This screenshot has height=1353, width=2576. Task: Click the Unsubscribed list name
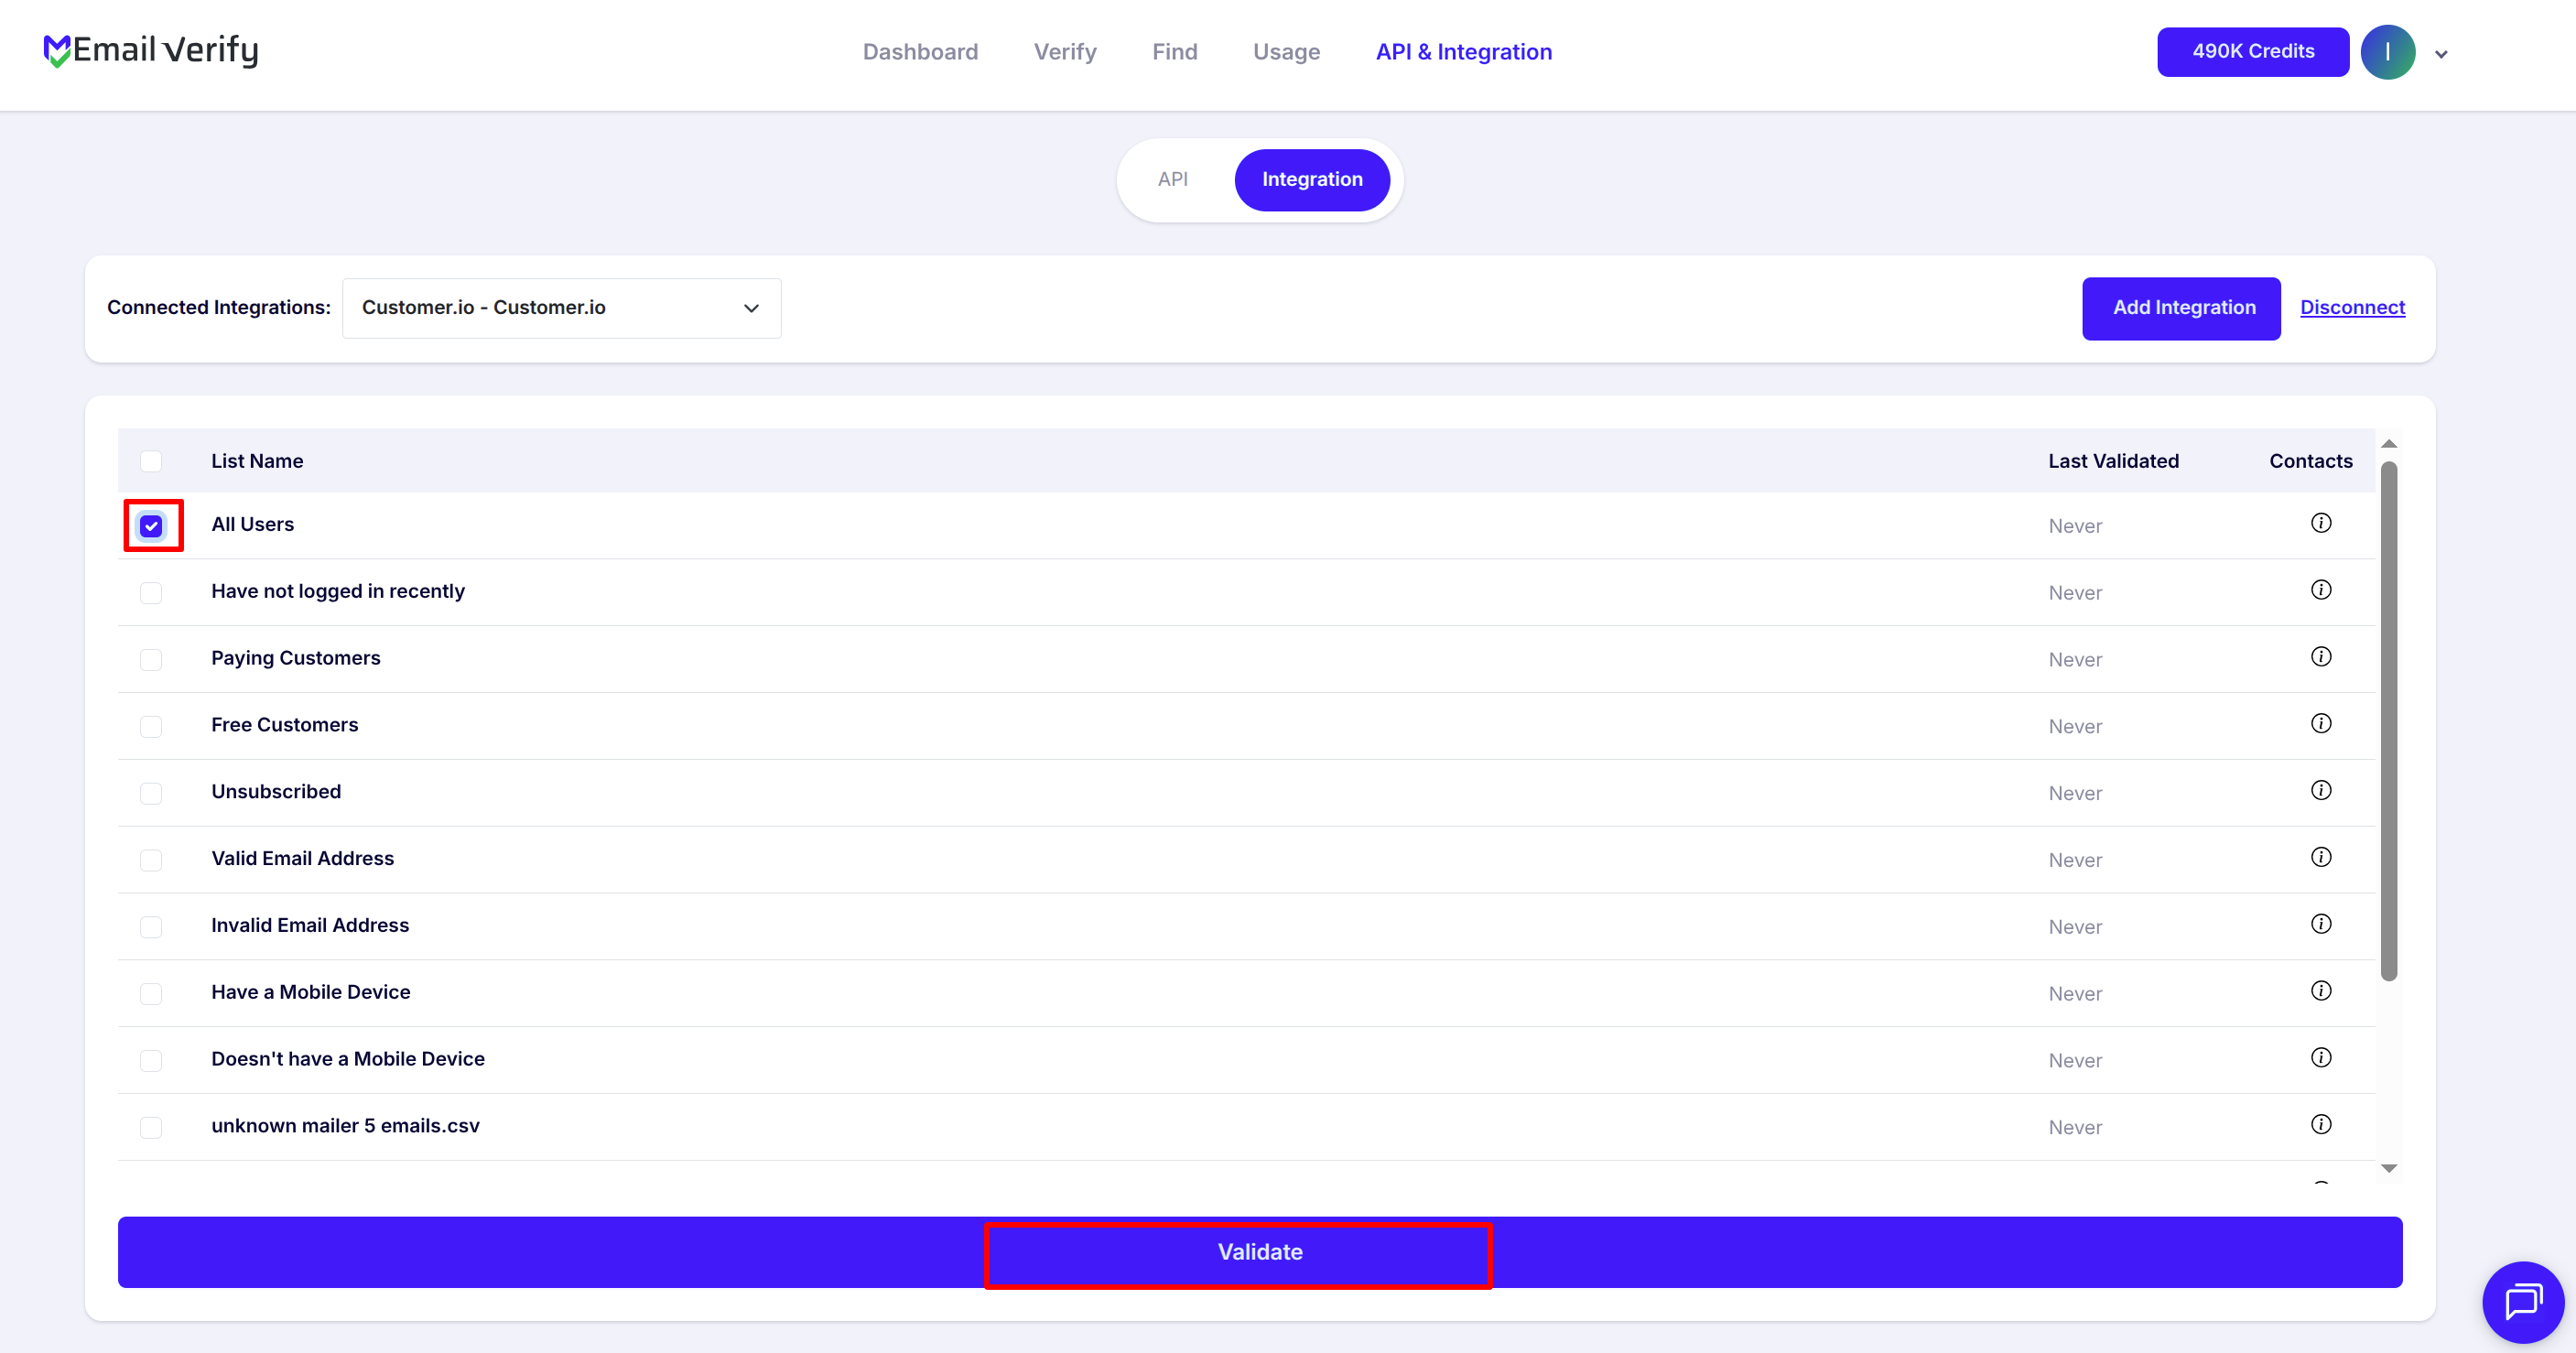[x=276, y=792]
